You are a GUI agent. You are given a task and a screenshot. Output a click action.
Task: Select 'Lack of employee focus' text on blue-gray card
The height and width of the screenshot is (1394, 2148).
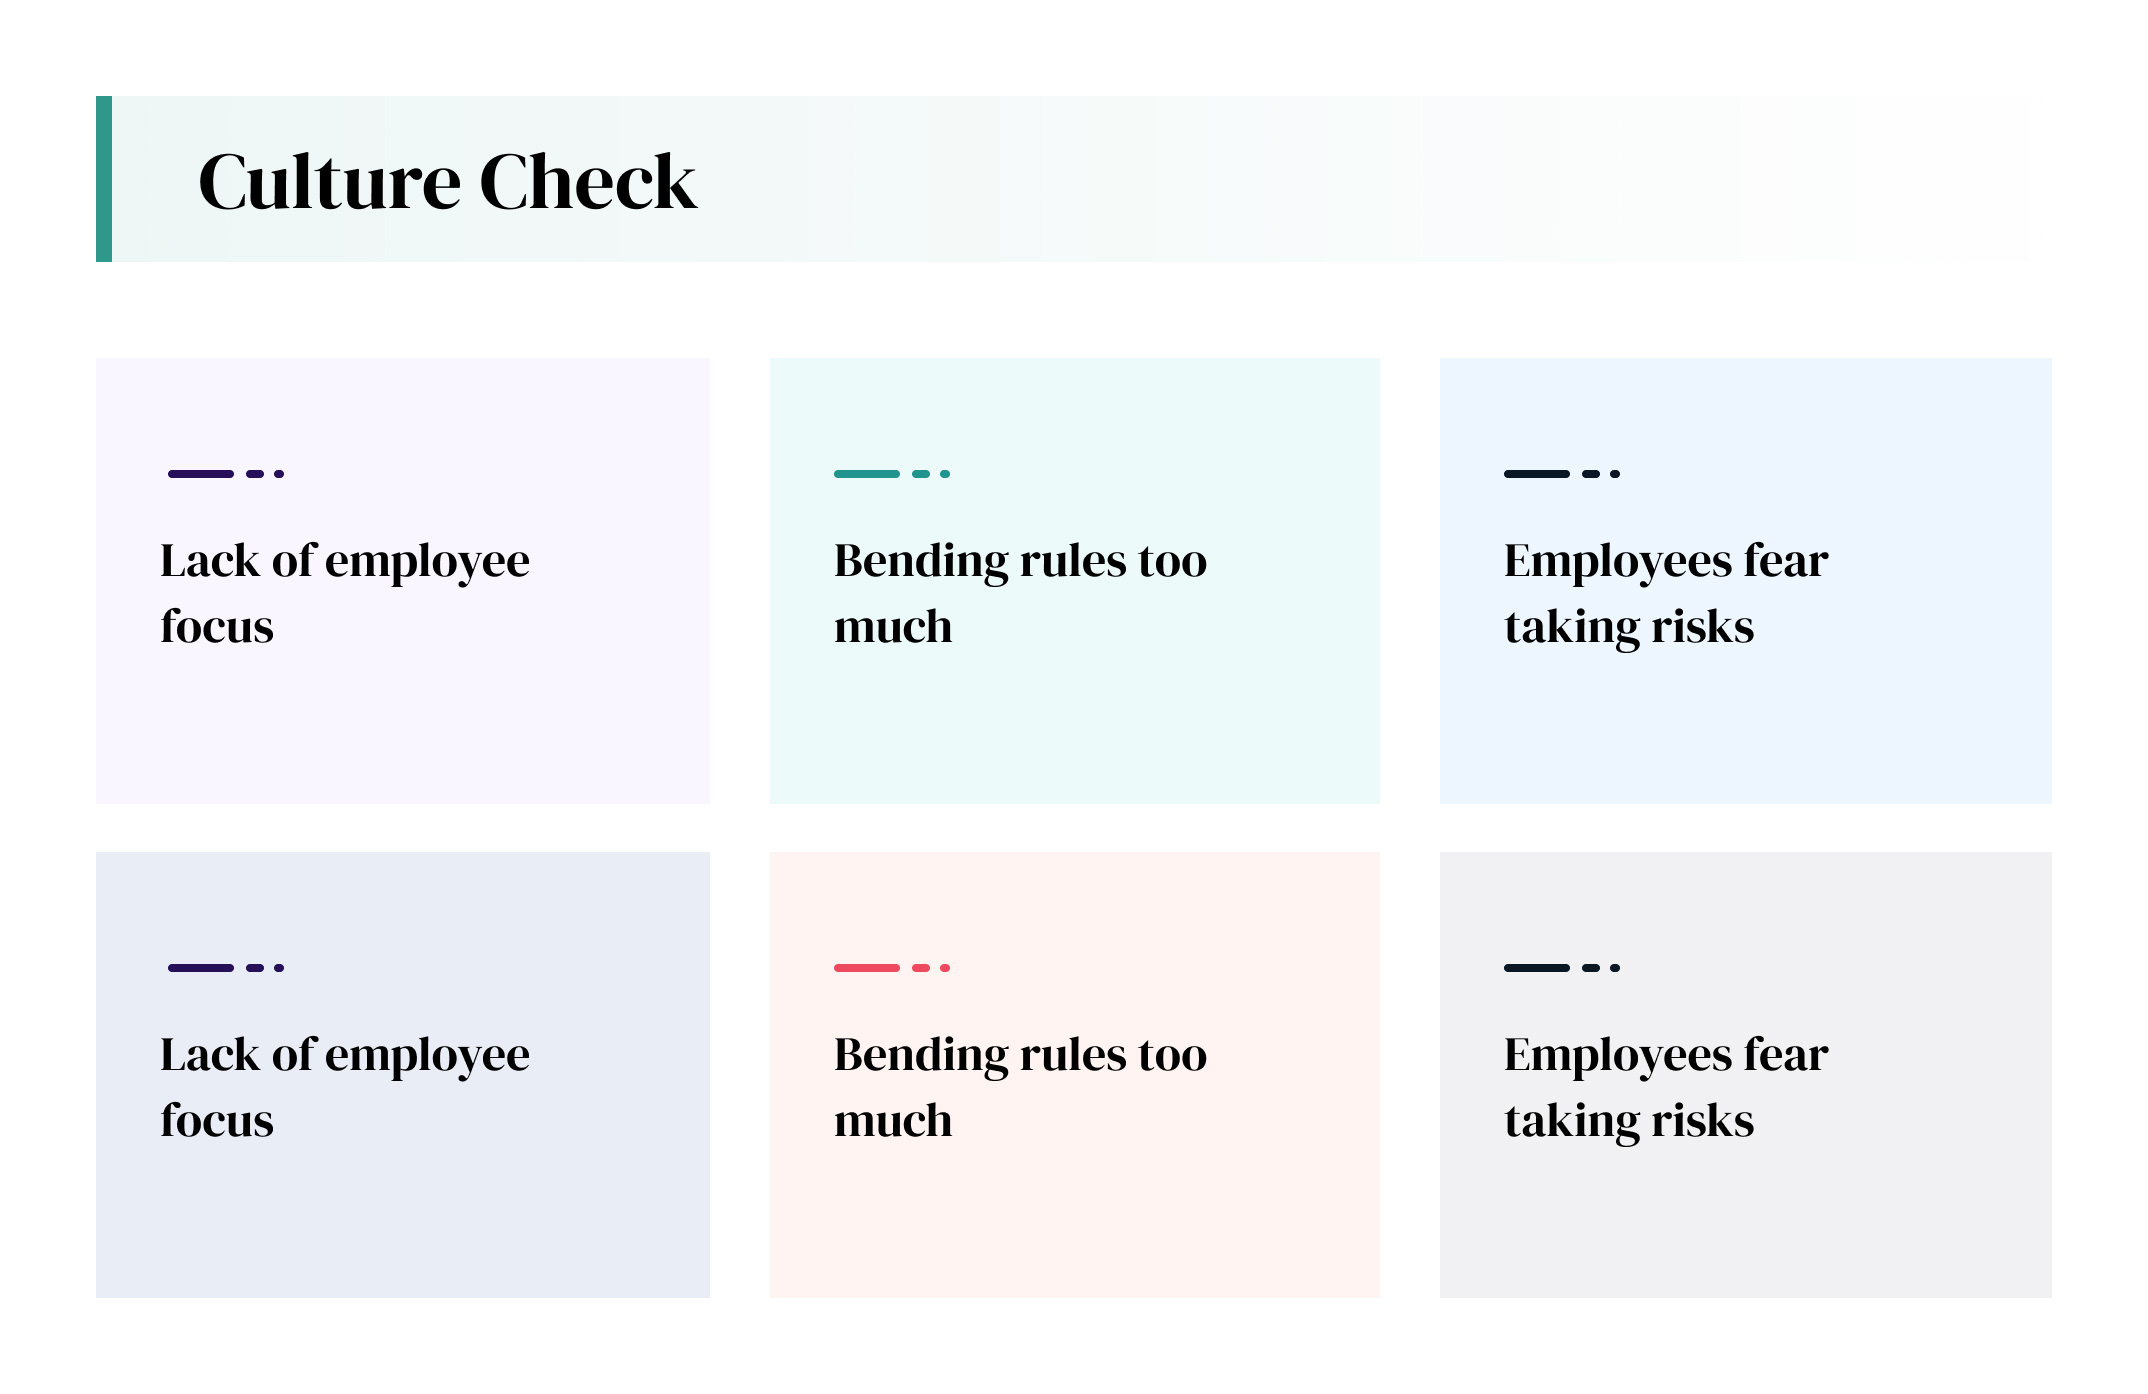point(345,1088)
